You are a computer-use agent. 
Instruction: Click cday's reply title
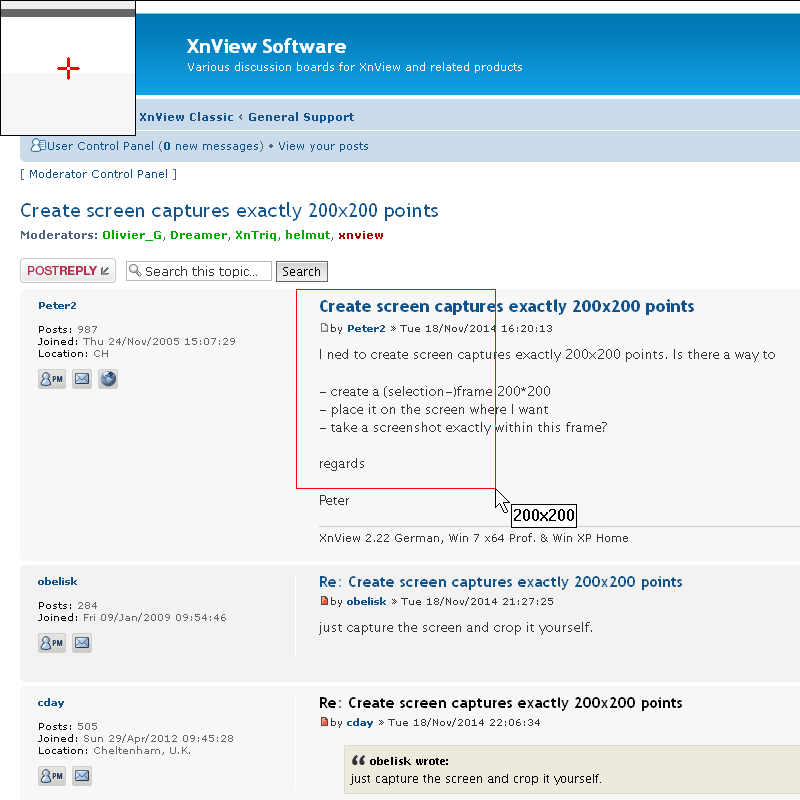point(501,703)
